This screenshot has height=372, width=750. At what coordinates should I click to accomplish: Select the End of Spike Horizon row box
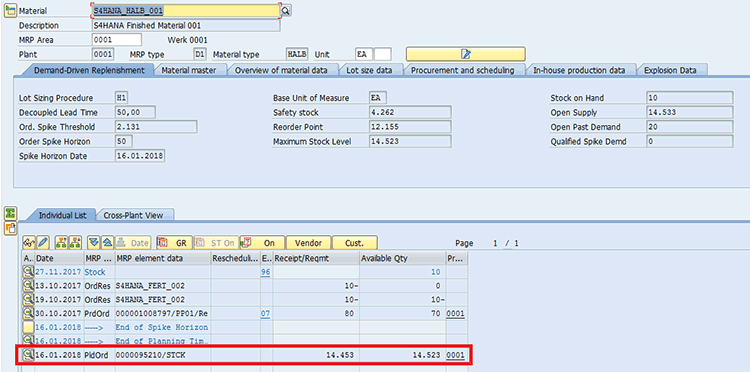[x=29, y=327]
